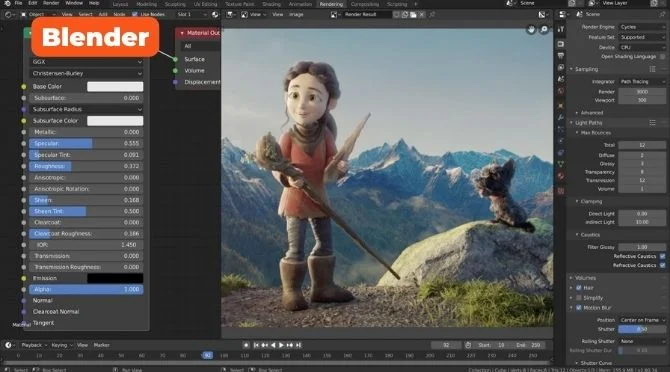
Task: Toggle the Reflective Caustics checkbox
Action: [663, 256]
